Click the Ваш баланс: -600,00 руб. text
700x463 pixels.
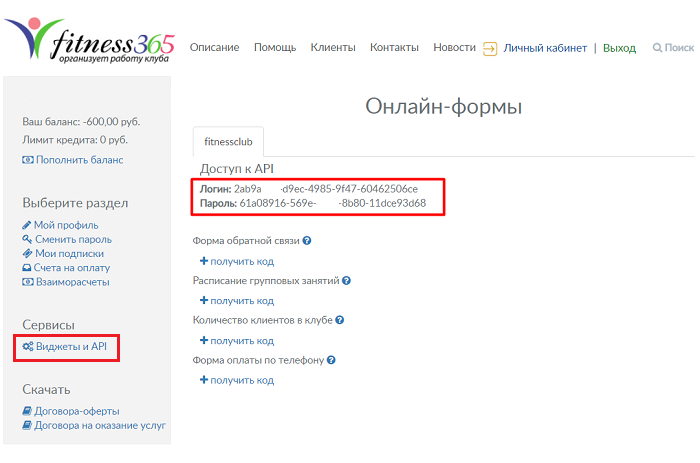pos(81,121)
